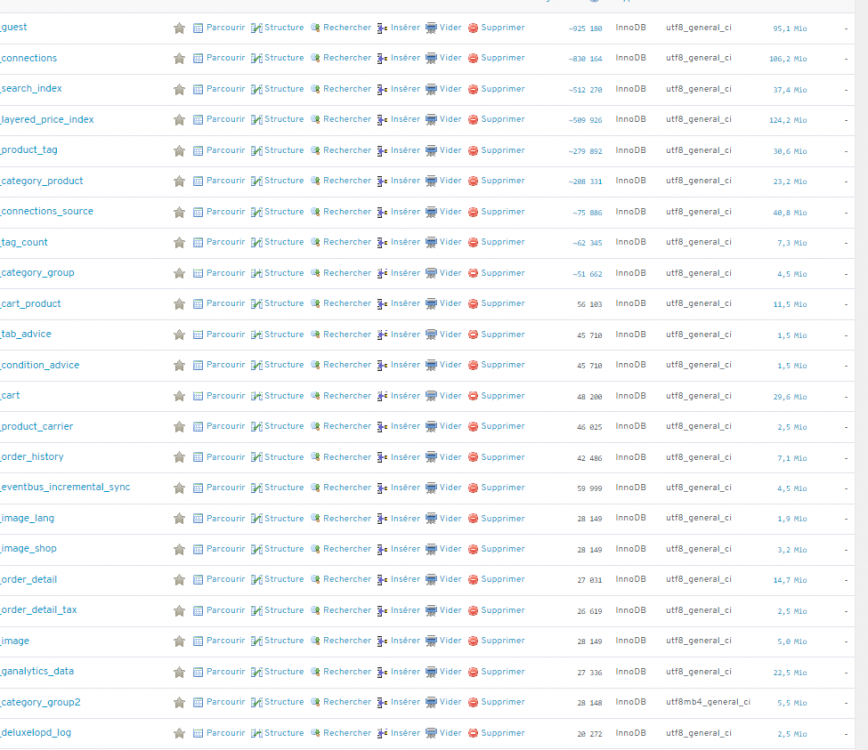868x750 pixels.
Task: Open the category_group2 table
Action: tap(41, 702)
